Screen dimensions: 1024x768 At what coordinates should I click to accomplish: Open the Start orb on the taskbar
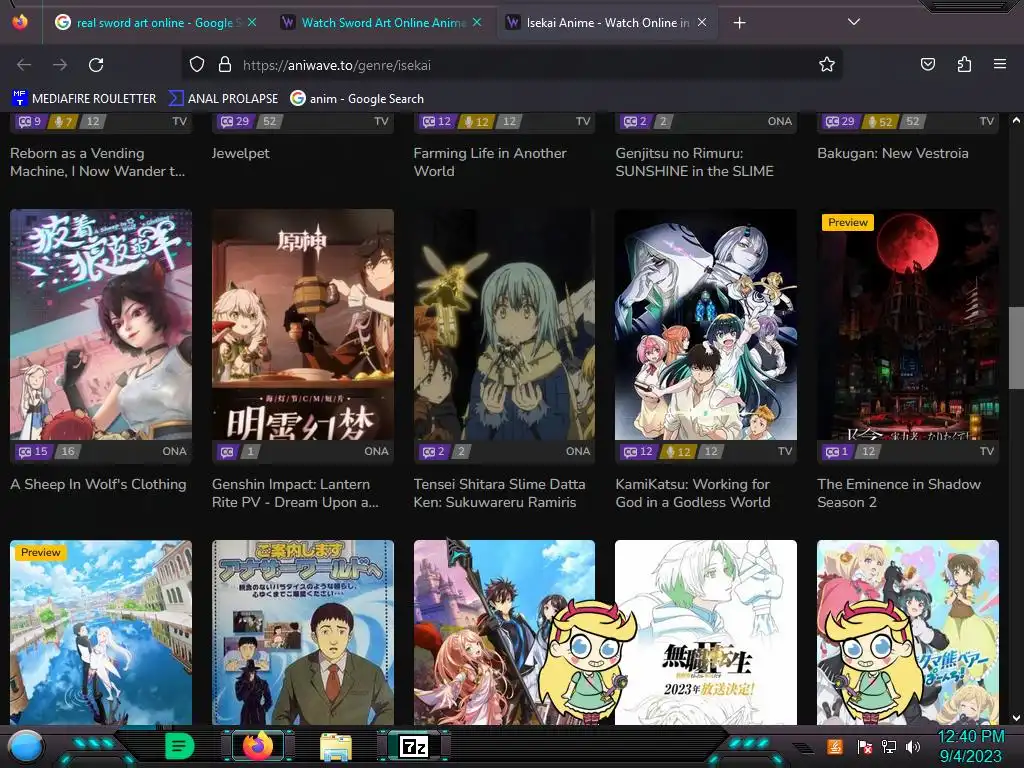click(x=25, y=746)
